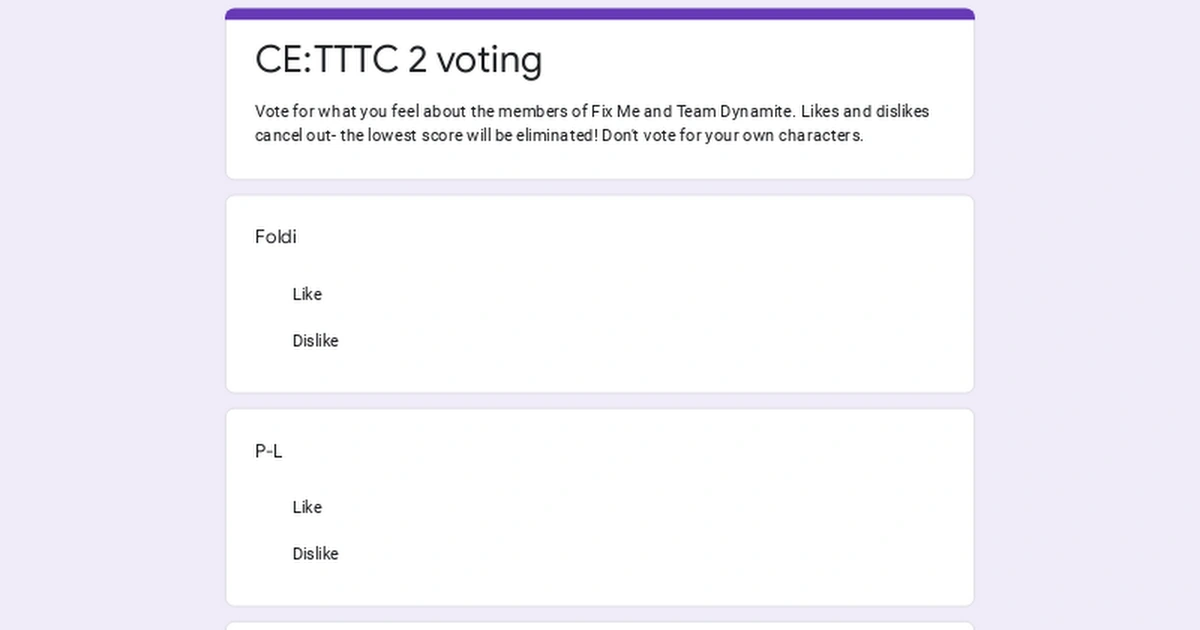Click the Foldi question label
Screen dimensions: 1200x630
[275, 237]
